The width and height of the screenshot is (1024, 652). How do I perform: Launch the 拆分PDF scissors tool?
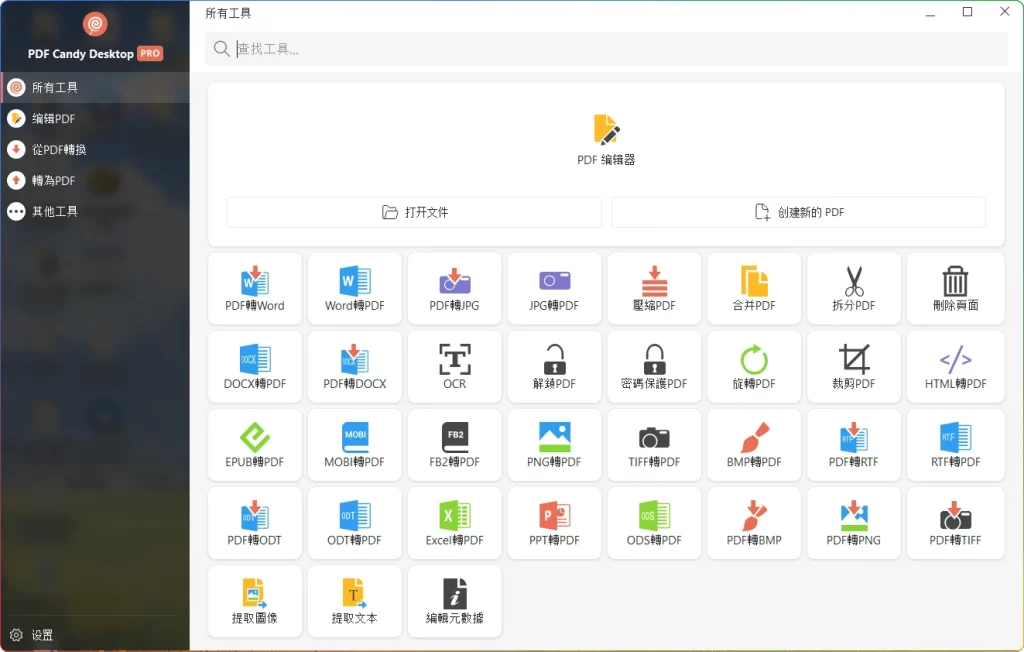pyautogui.click(x=853, y=288)
